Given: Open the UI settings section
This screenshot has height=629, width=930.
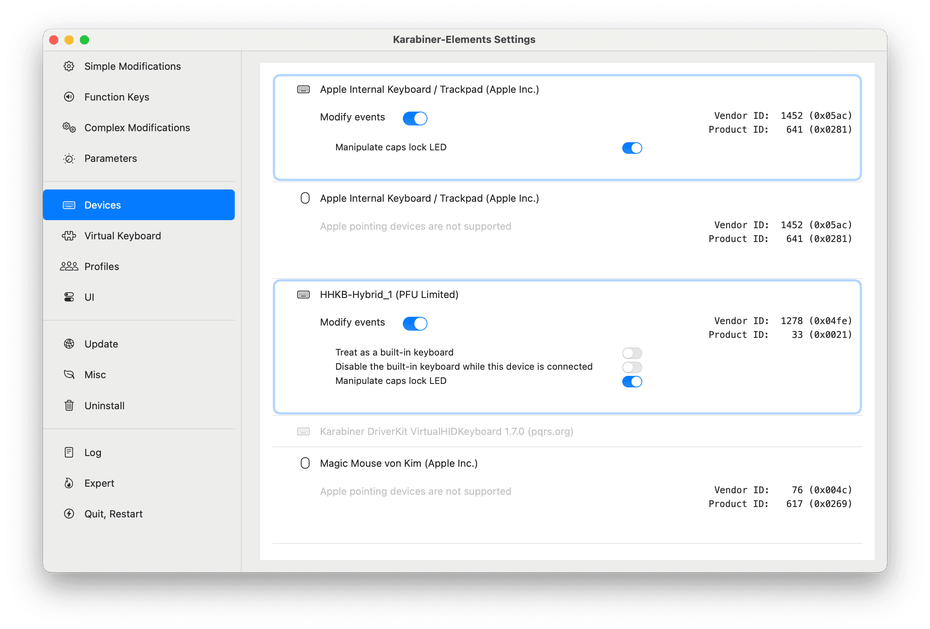Looking at the screenshot, I should 90,298.
